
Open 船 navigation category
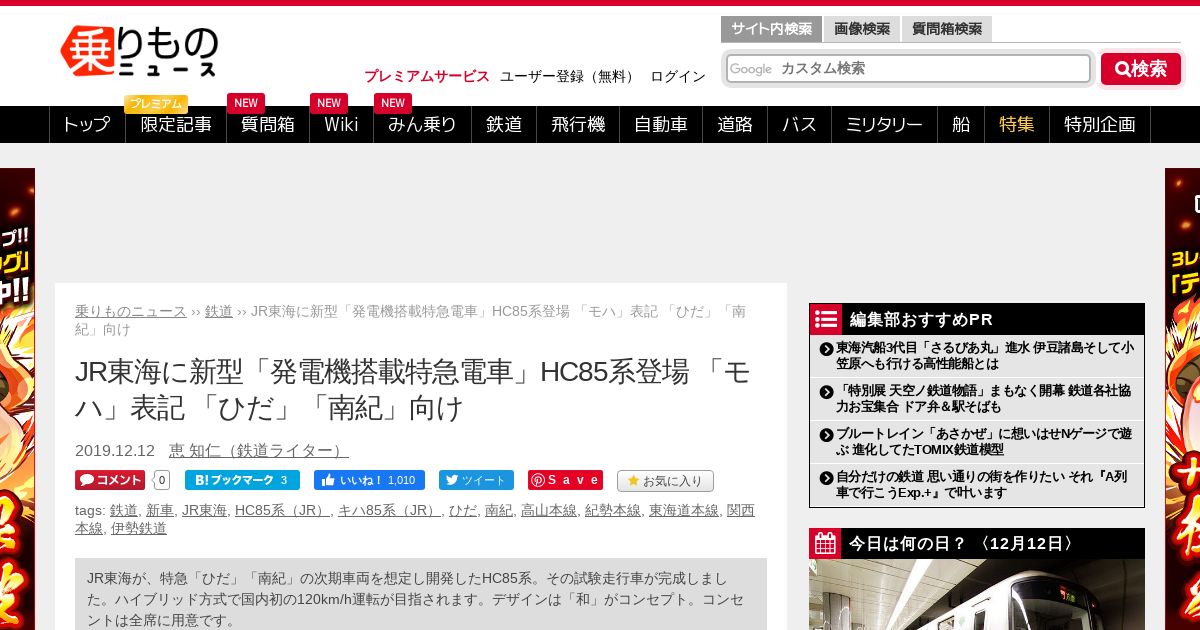click(961, 124)
